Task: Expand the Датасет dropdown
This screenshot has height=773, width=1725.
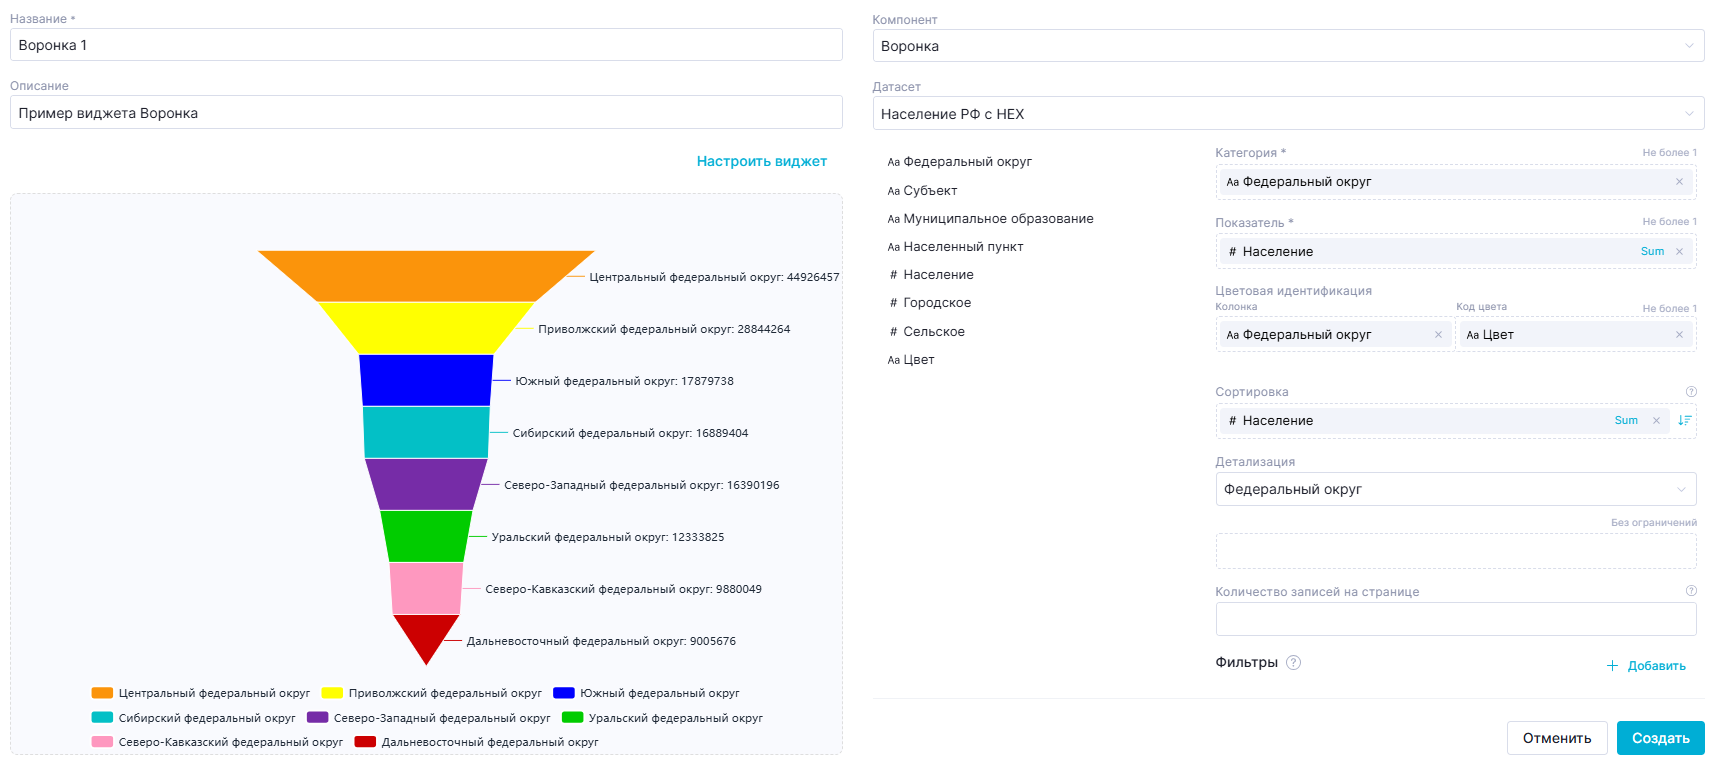Action: (x=1287, y=114)
